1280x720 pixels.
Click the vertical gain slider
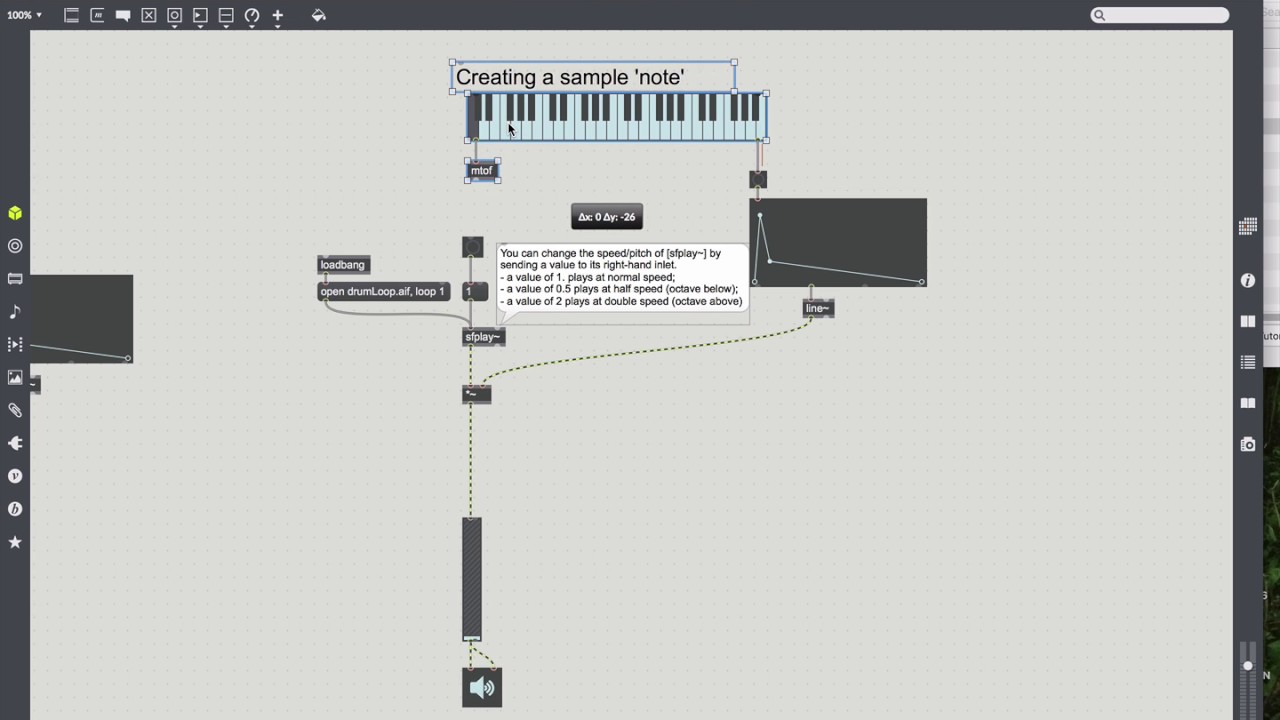[x=472, y=579]
